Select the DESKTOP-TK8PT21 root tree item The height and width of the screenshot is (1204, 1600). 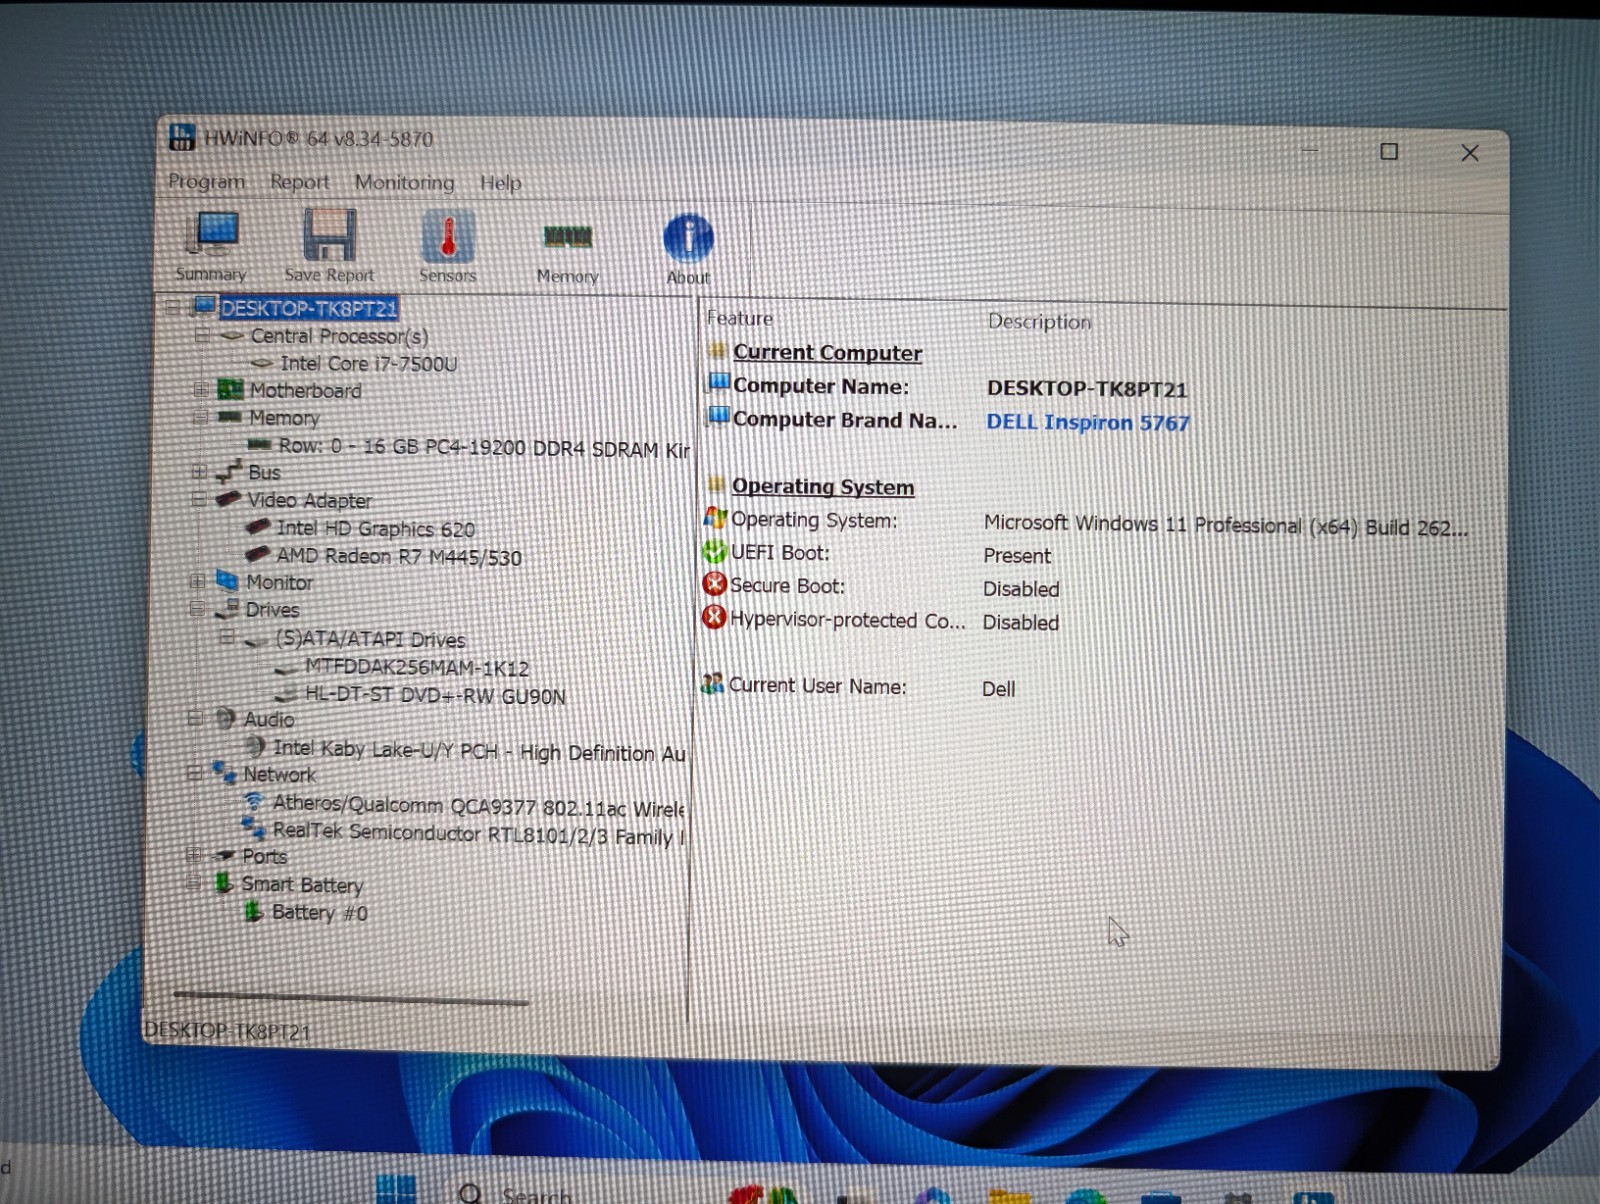[x=308, y=307]
